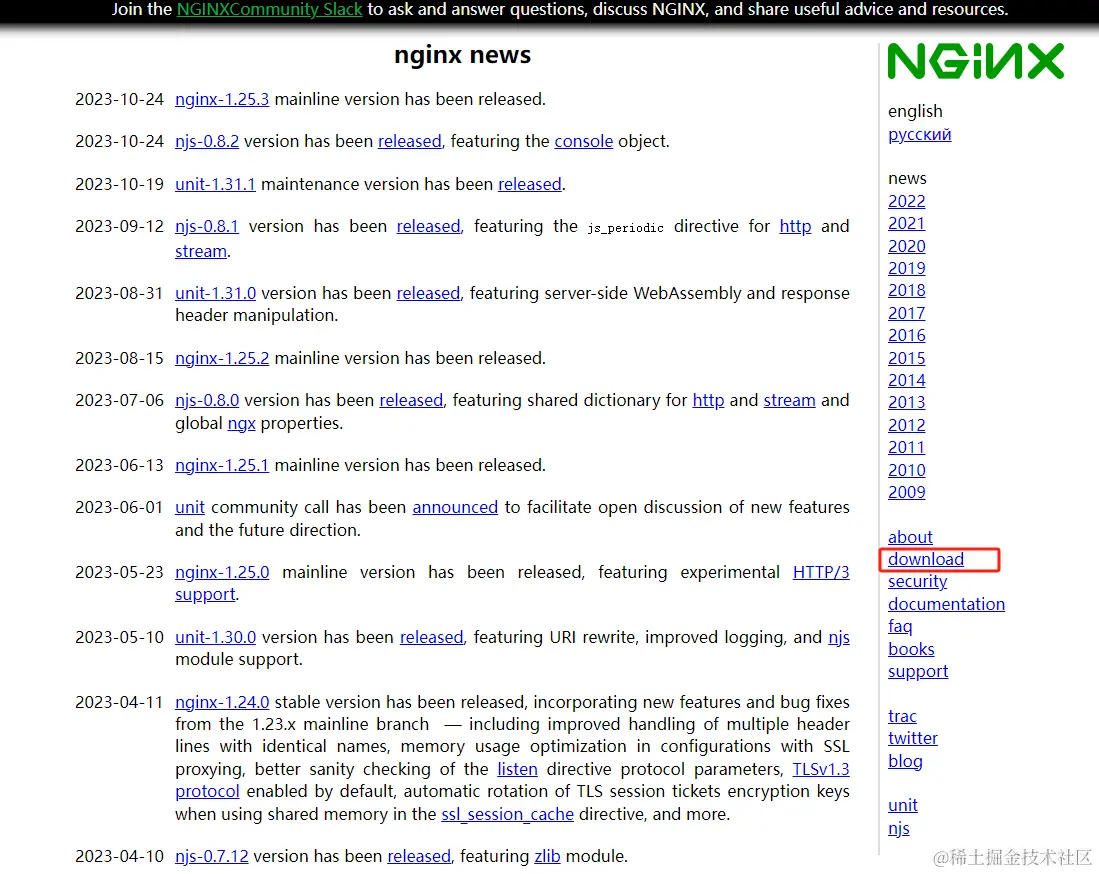Click the stream link in njs-0.8.0 entry
This screenshot has height=874, width=1099.
(x=789, y=400)
